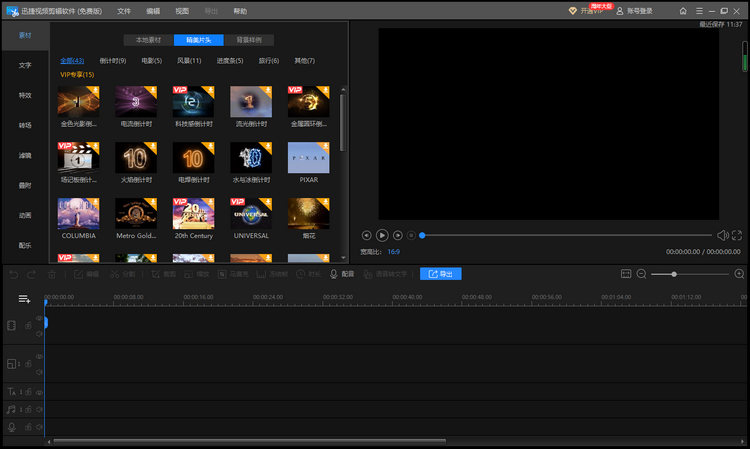Zoom in the timeline with plus magnifier

coord(739,274)
